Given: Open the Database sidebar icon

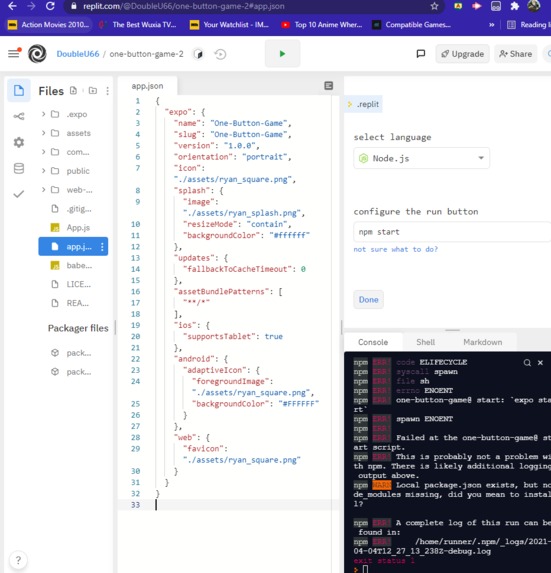Looking at the screenshot, I should pos(19,168).
